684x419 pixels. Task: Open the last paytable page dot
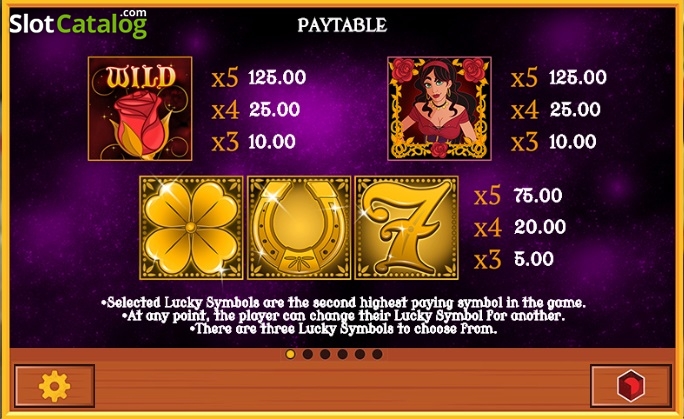(377, 354)
